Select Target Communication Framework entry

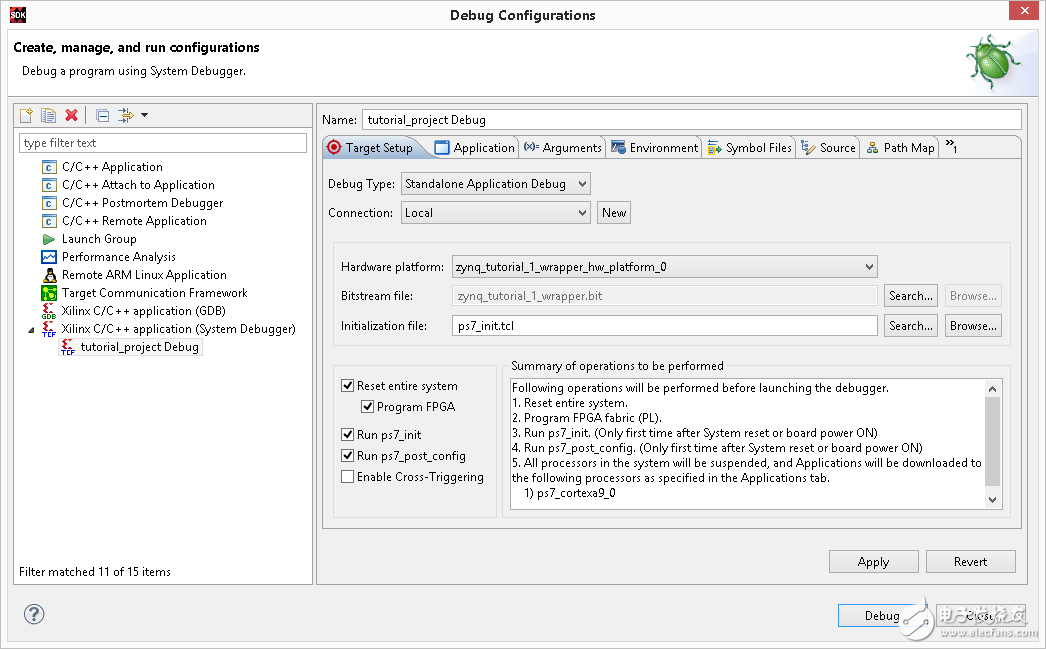(x=154, y=293)
